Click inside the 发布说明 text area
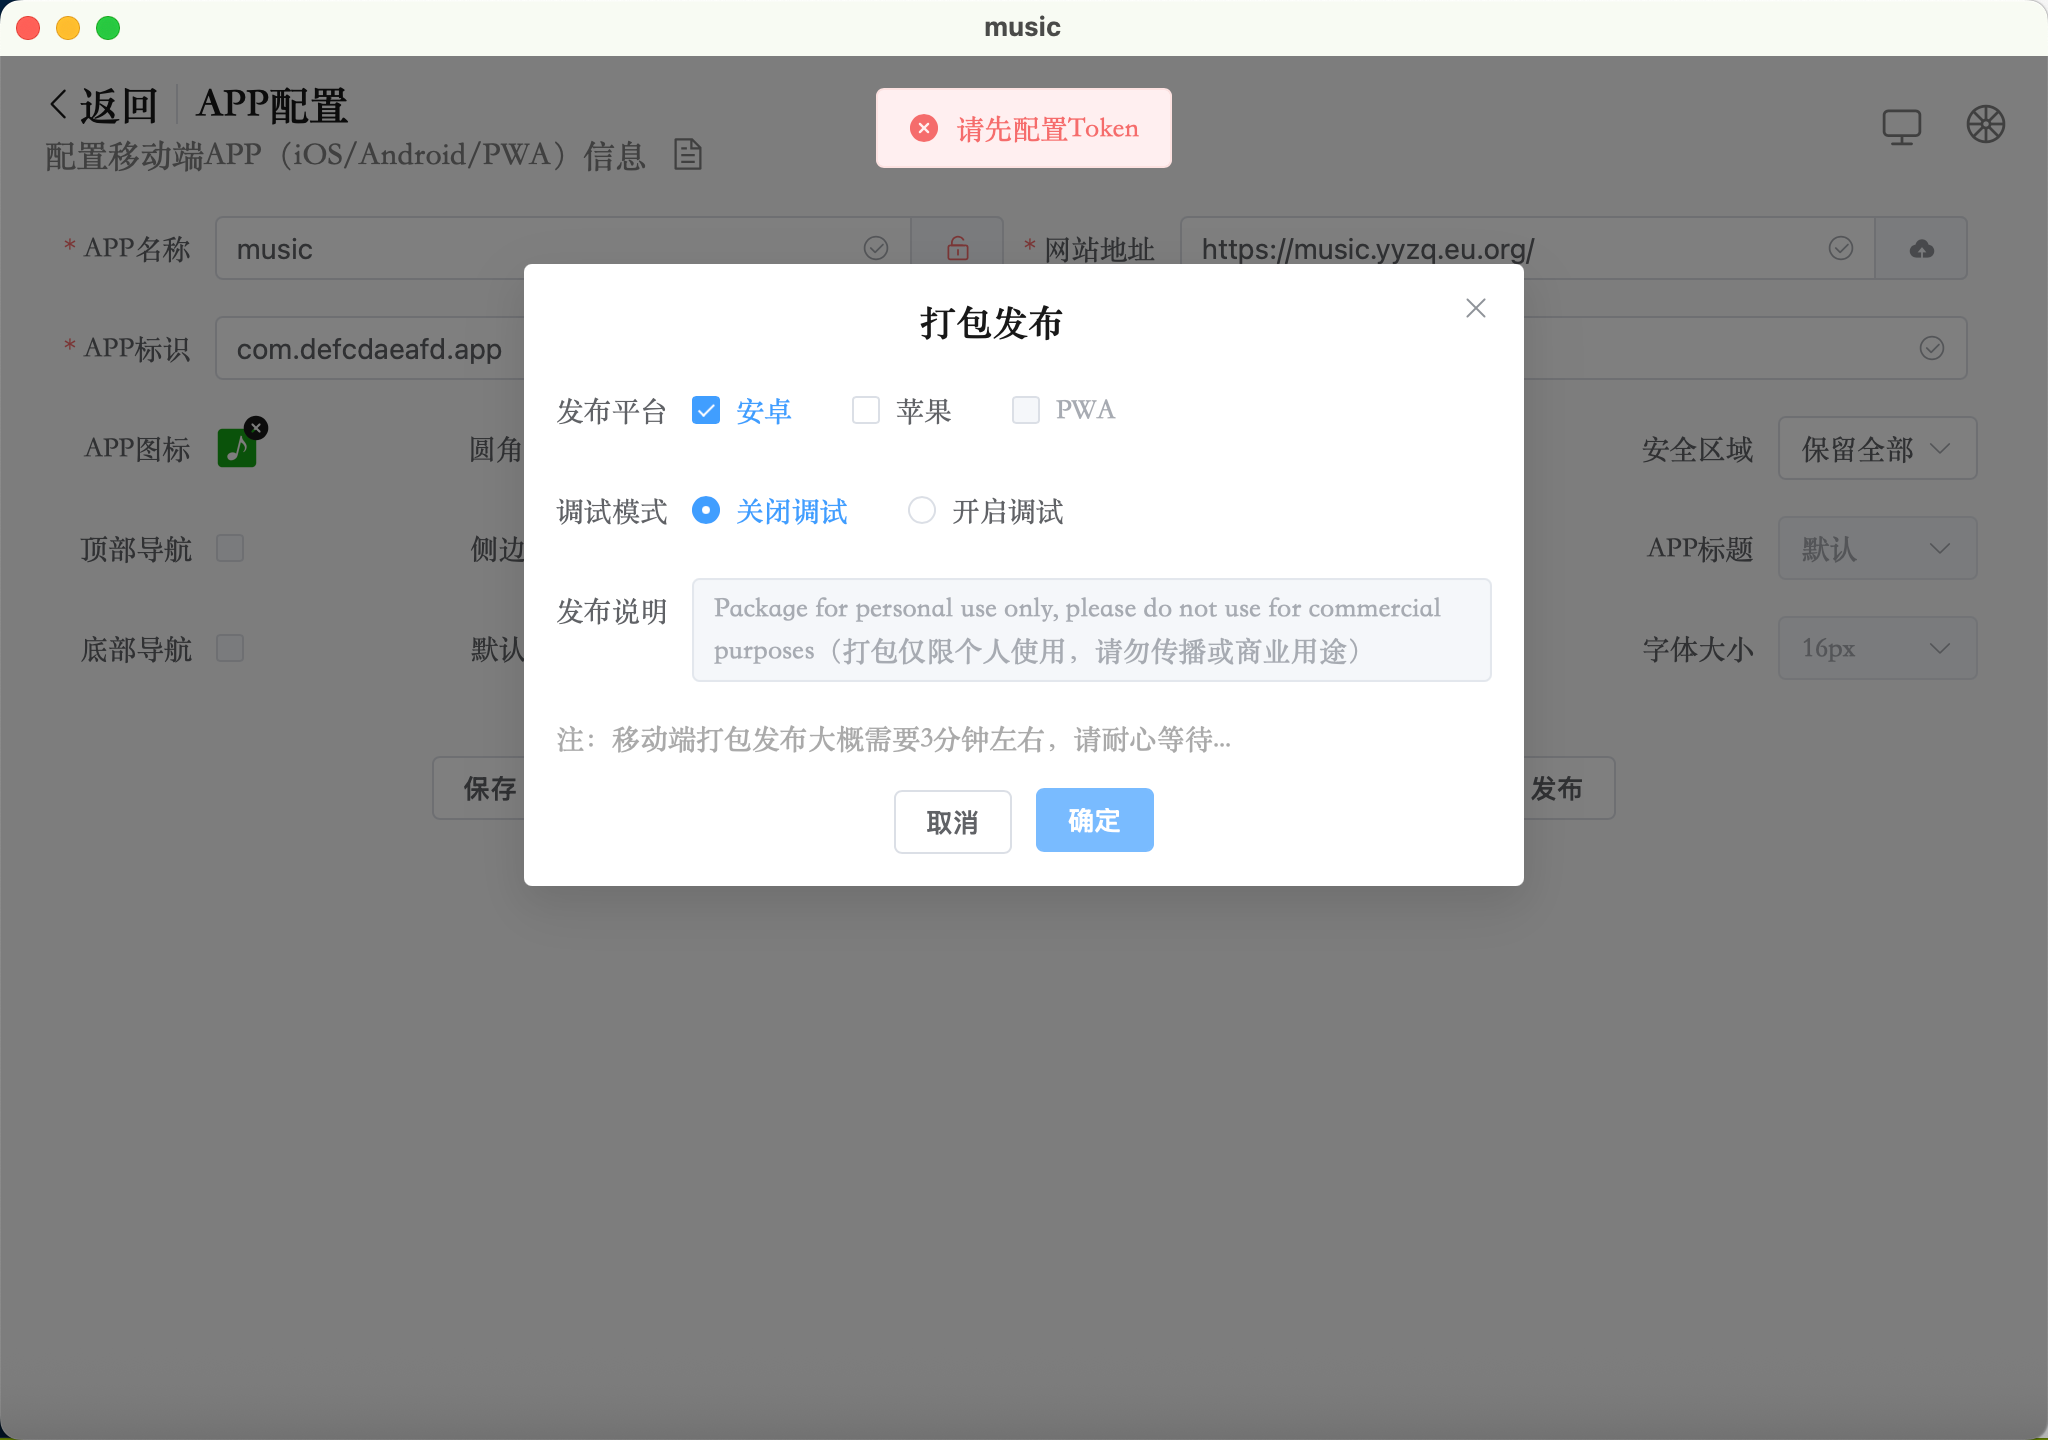2048x1440 pixels. click(1091, 630)
